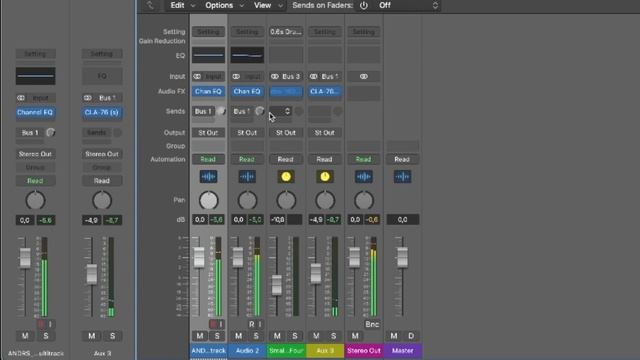Toggle input monitoring on Audio 2 strip
The height and width of the screenshot is (360, 640).
pyautogui.click(x=260, y=324)
